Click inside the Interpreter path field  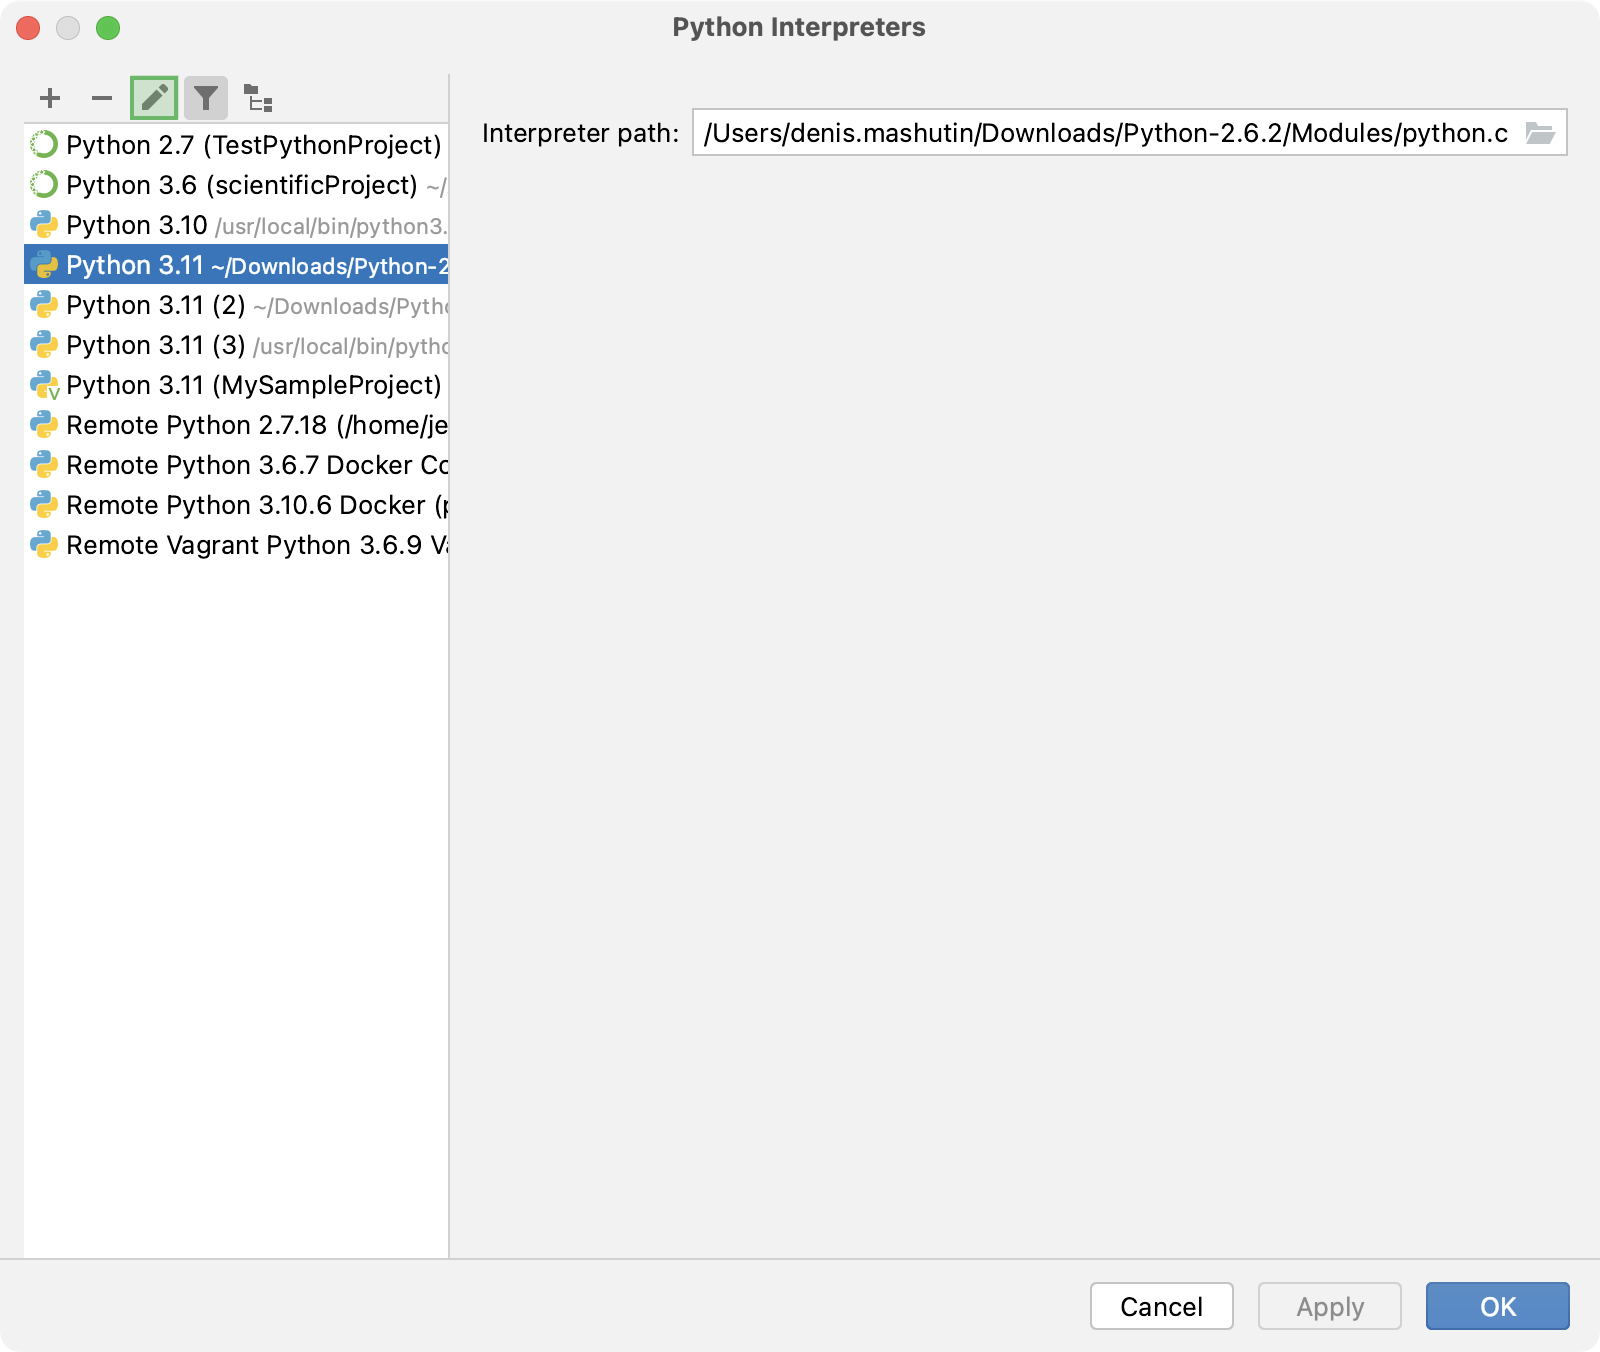pyautogui.click(x=1100, y=133)
